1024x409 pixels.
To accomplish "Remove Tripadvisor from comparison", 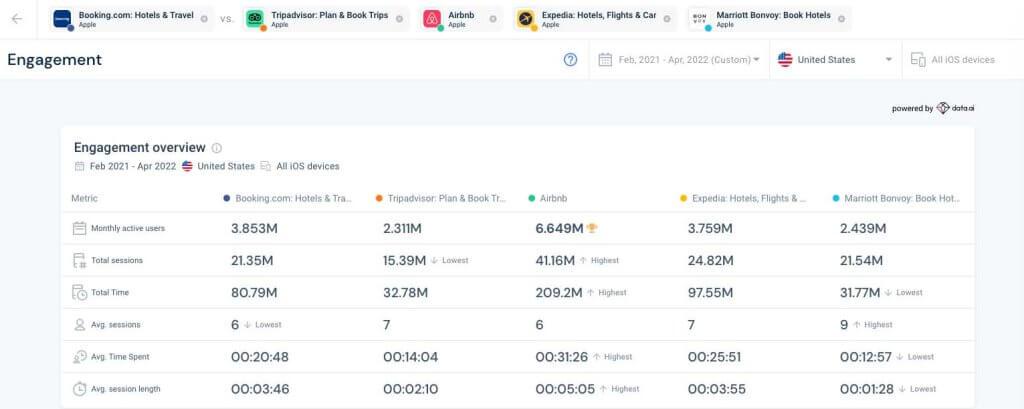I will tap(399, 19).
